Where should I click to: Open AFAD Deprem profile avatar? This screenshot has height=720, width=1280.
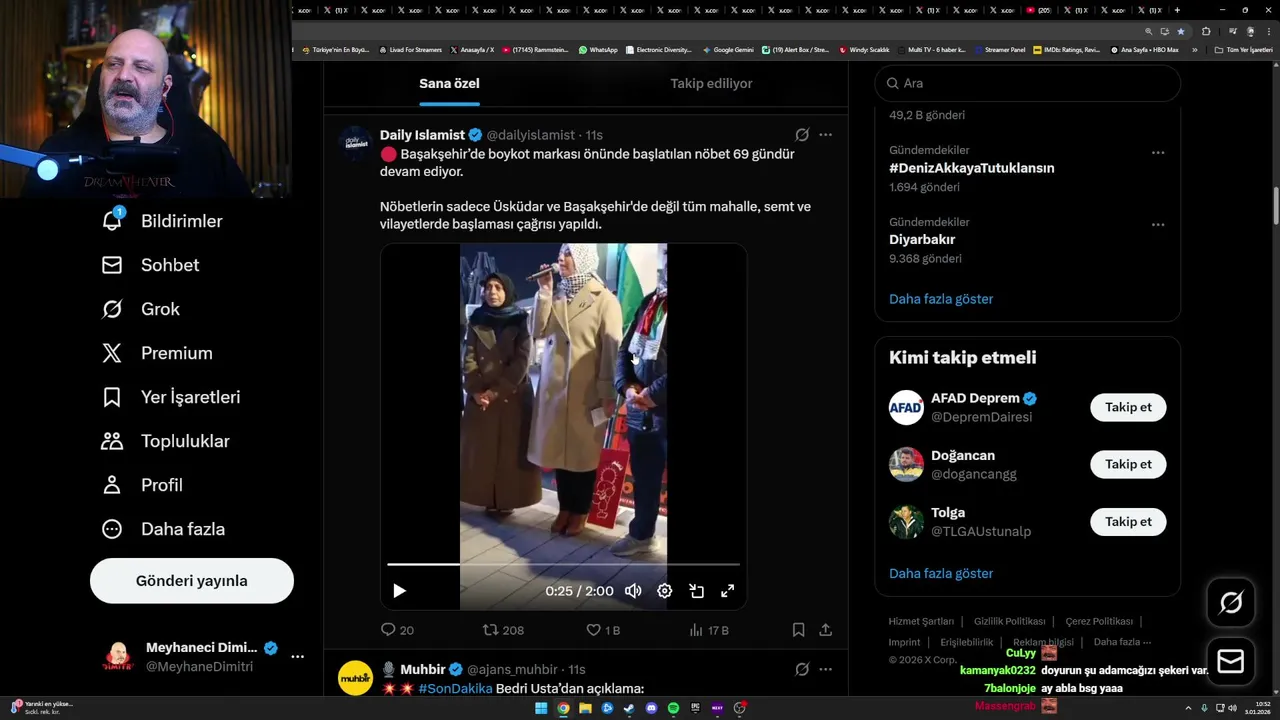pyautogui.click(x=906, y=407)
